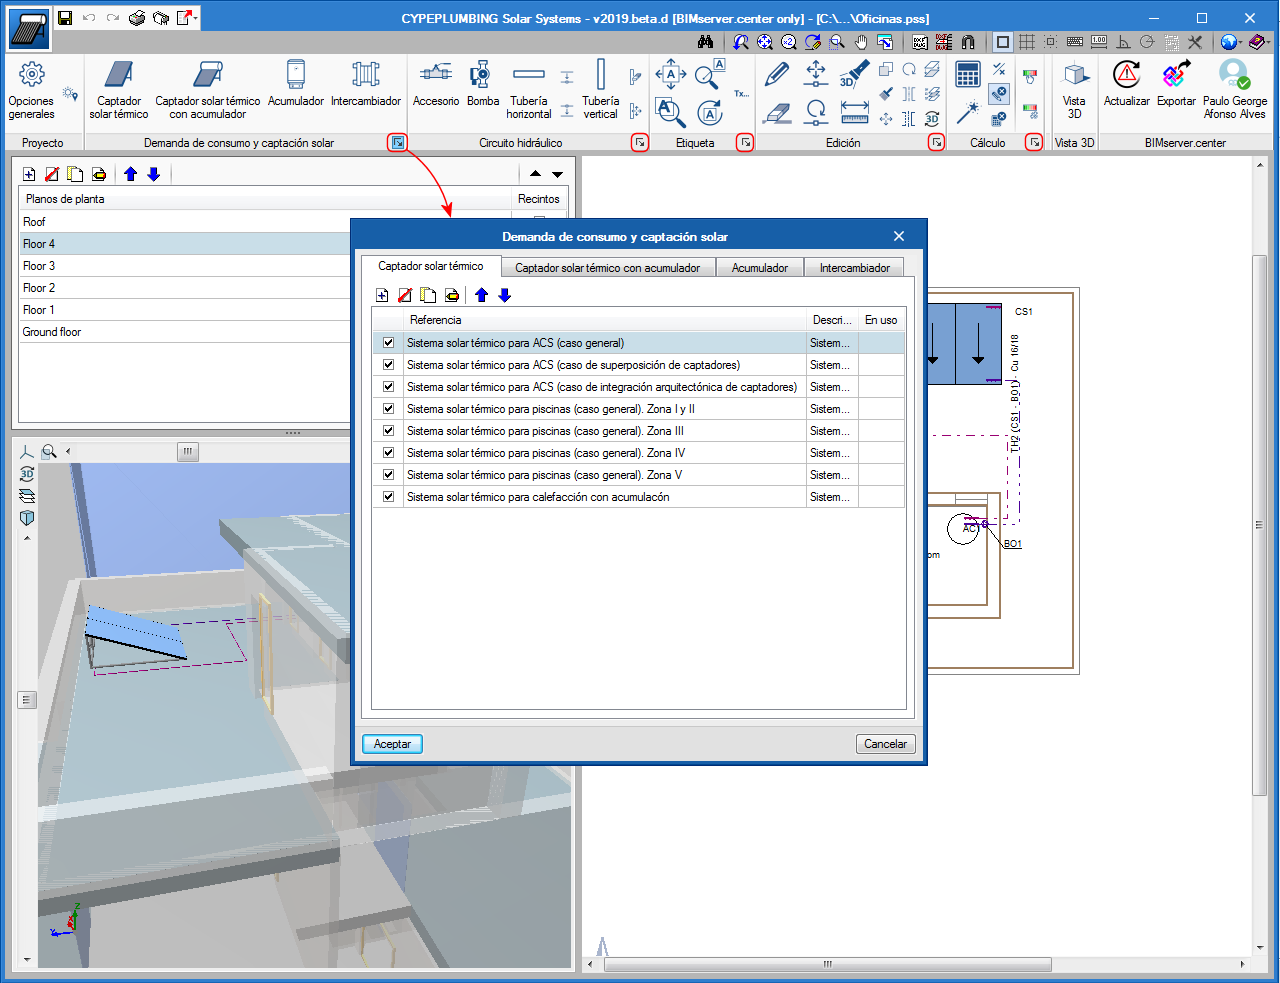Select the Accesorio hydraulic tool
Viewport: 1280px width, 983px height.
436,84
